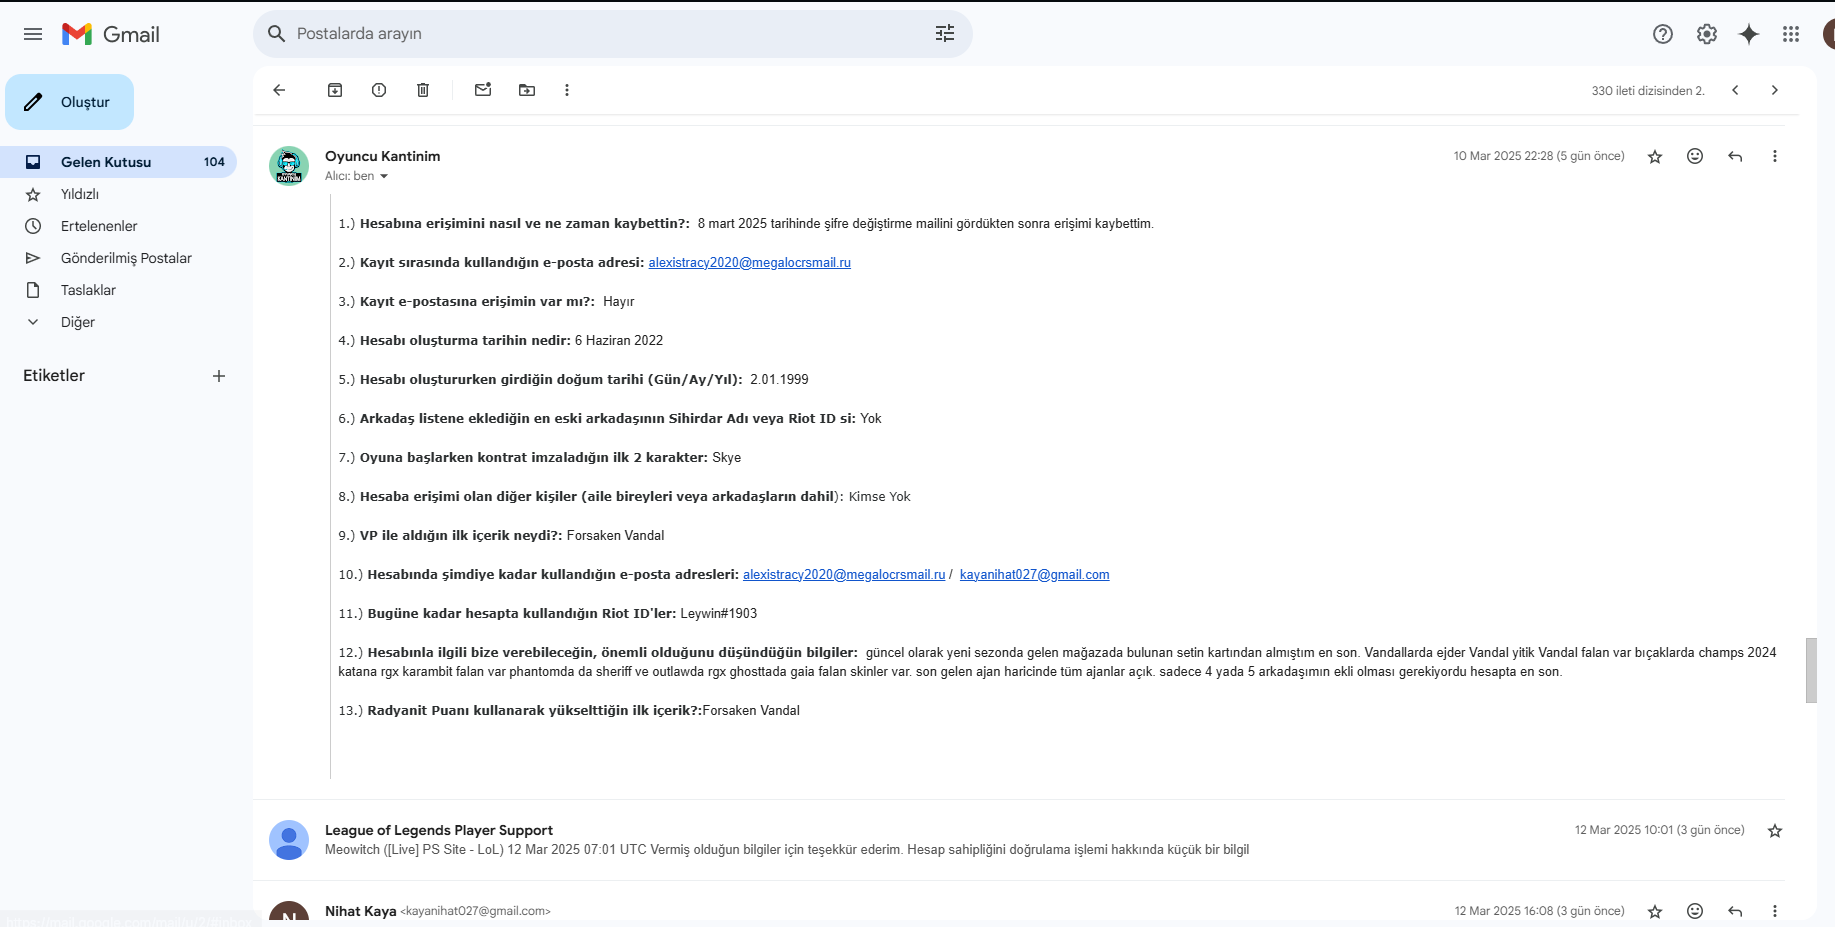
Task: Click Oyuncu Kantinim sender avatar
Action: pyautogui.click(x=289, y=166)
